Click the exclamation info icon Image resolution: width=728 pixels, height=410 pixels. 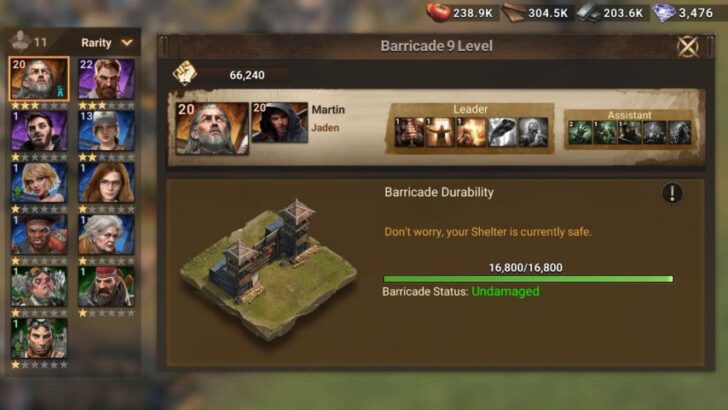tap(672, 193)
